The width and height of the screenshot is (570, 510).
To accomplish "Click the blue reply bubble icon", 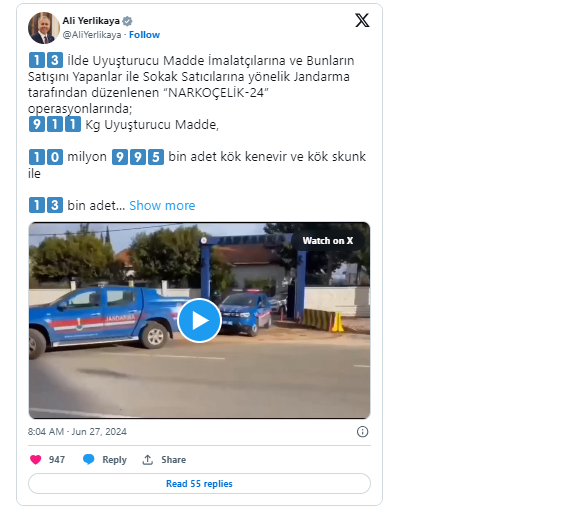I will (x=88, y=459).
